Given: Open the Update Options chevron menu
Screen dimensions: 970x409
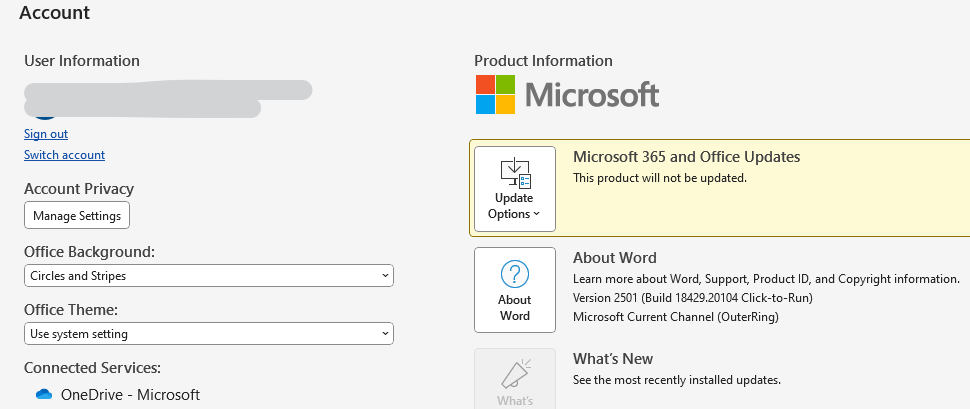Looking at the screenshot, I should [x=536, y=214].
